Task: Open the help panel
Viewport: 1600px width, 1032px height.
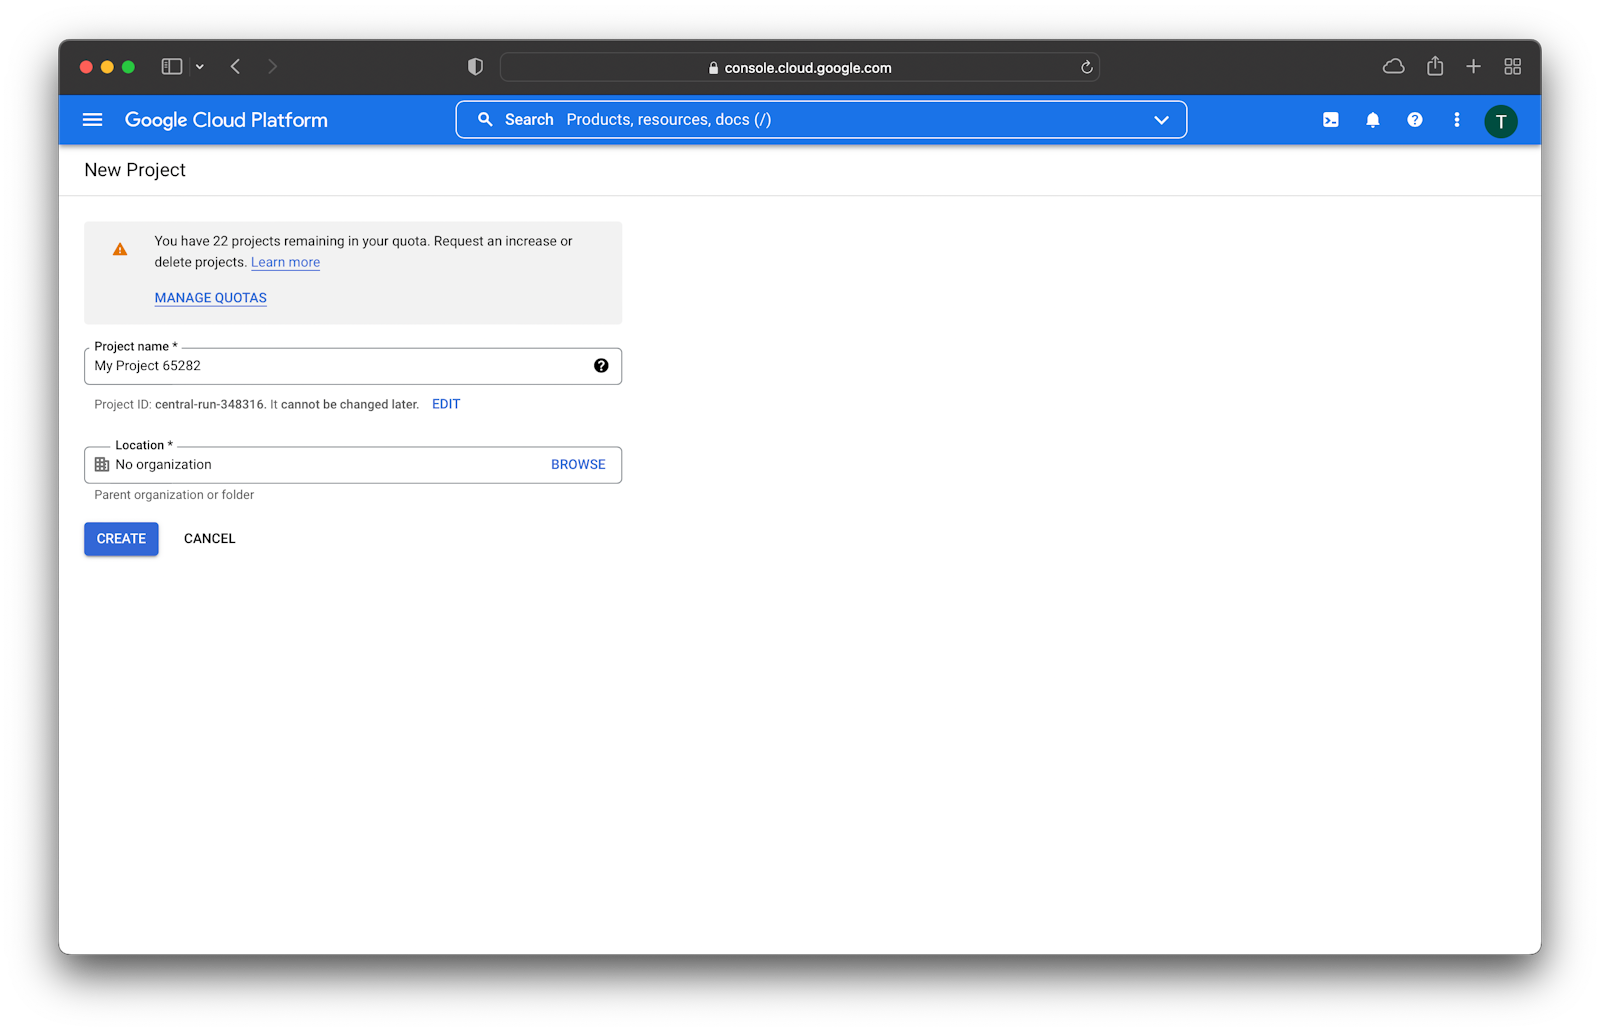Action: coord(1414,119)
